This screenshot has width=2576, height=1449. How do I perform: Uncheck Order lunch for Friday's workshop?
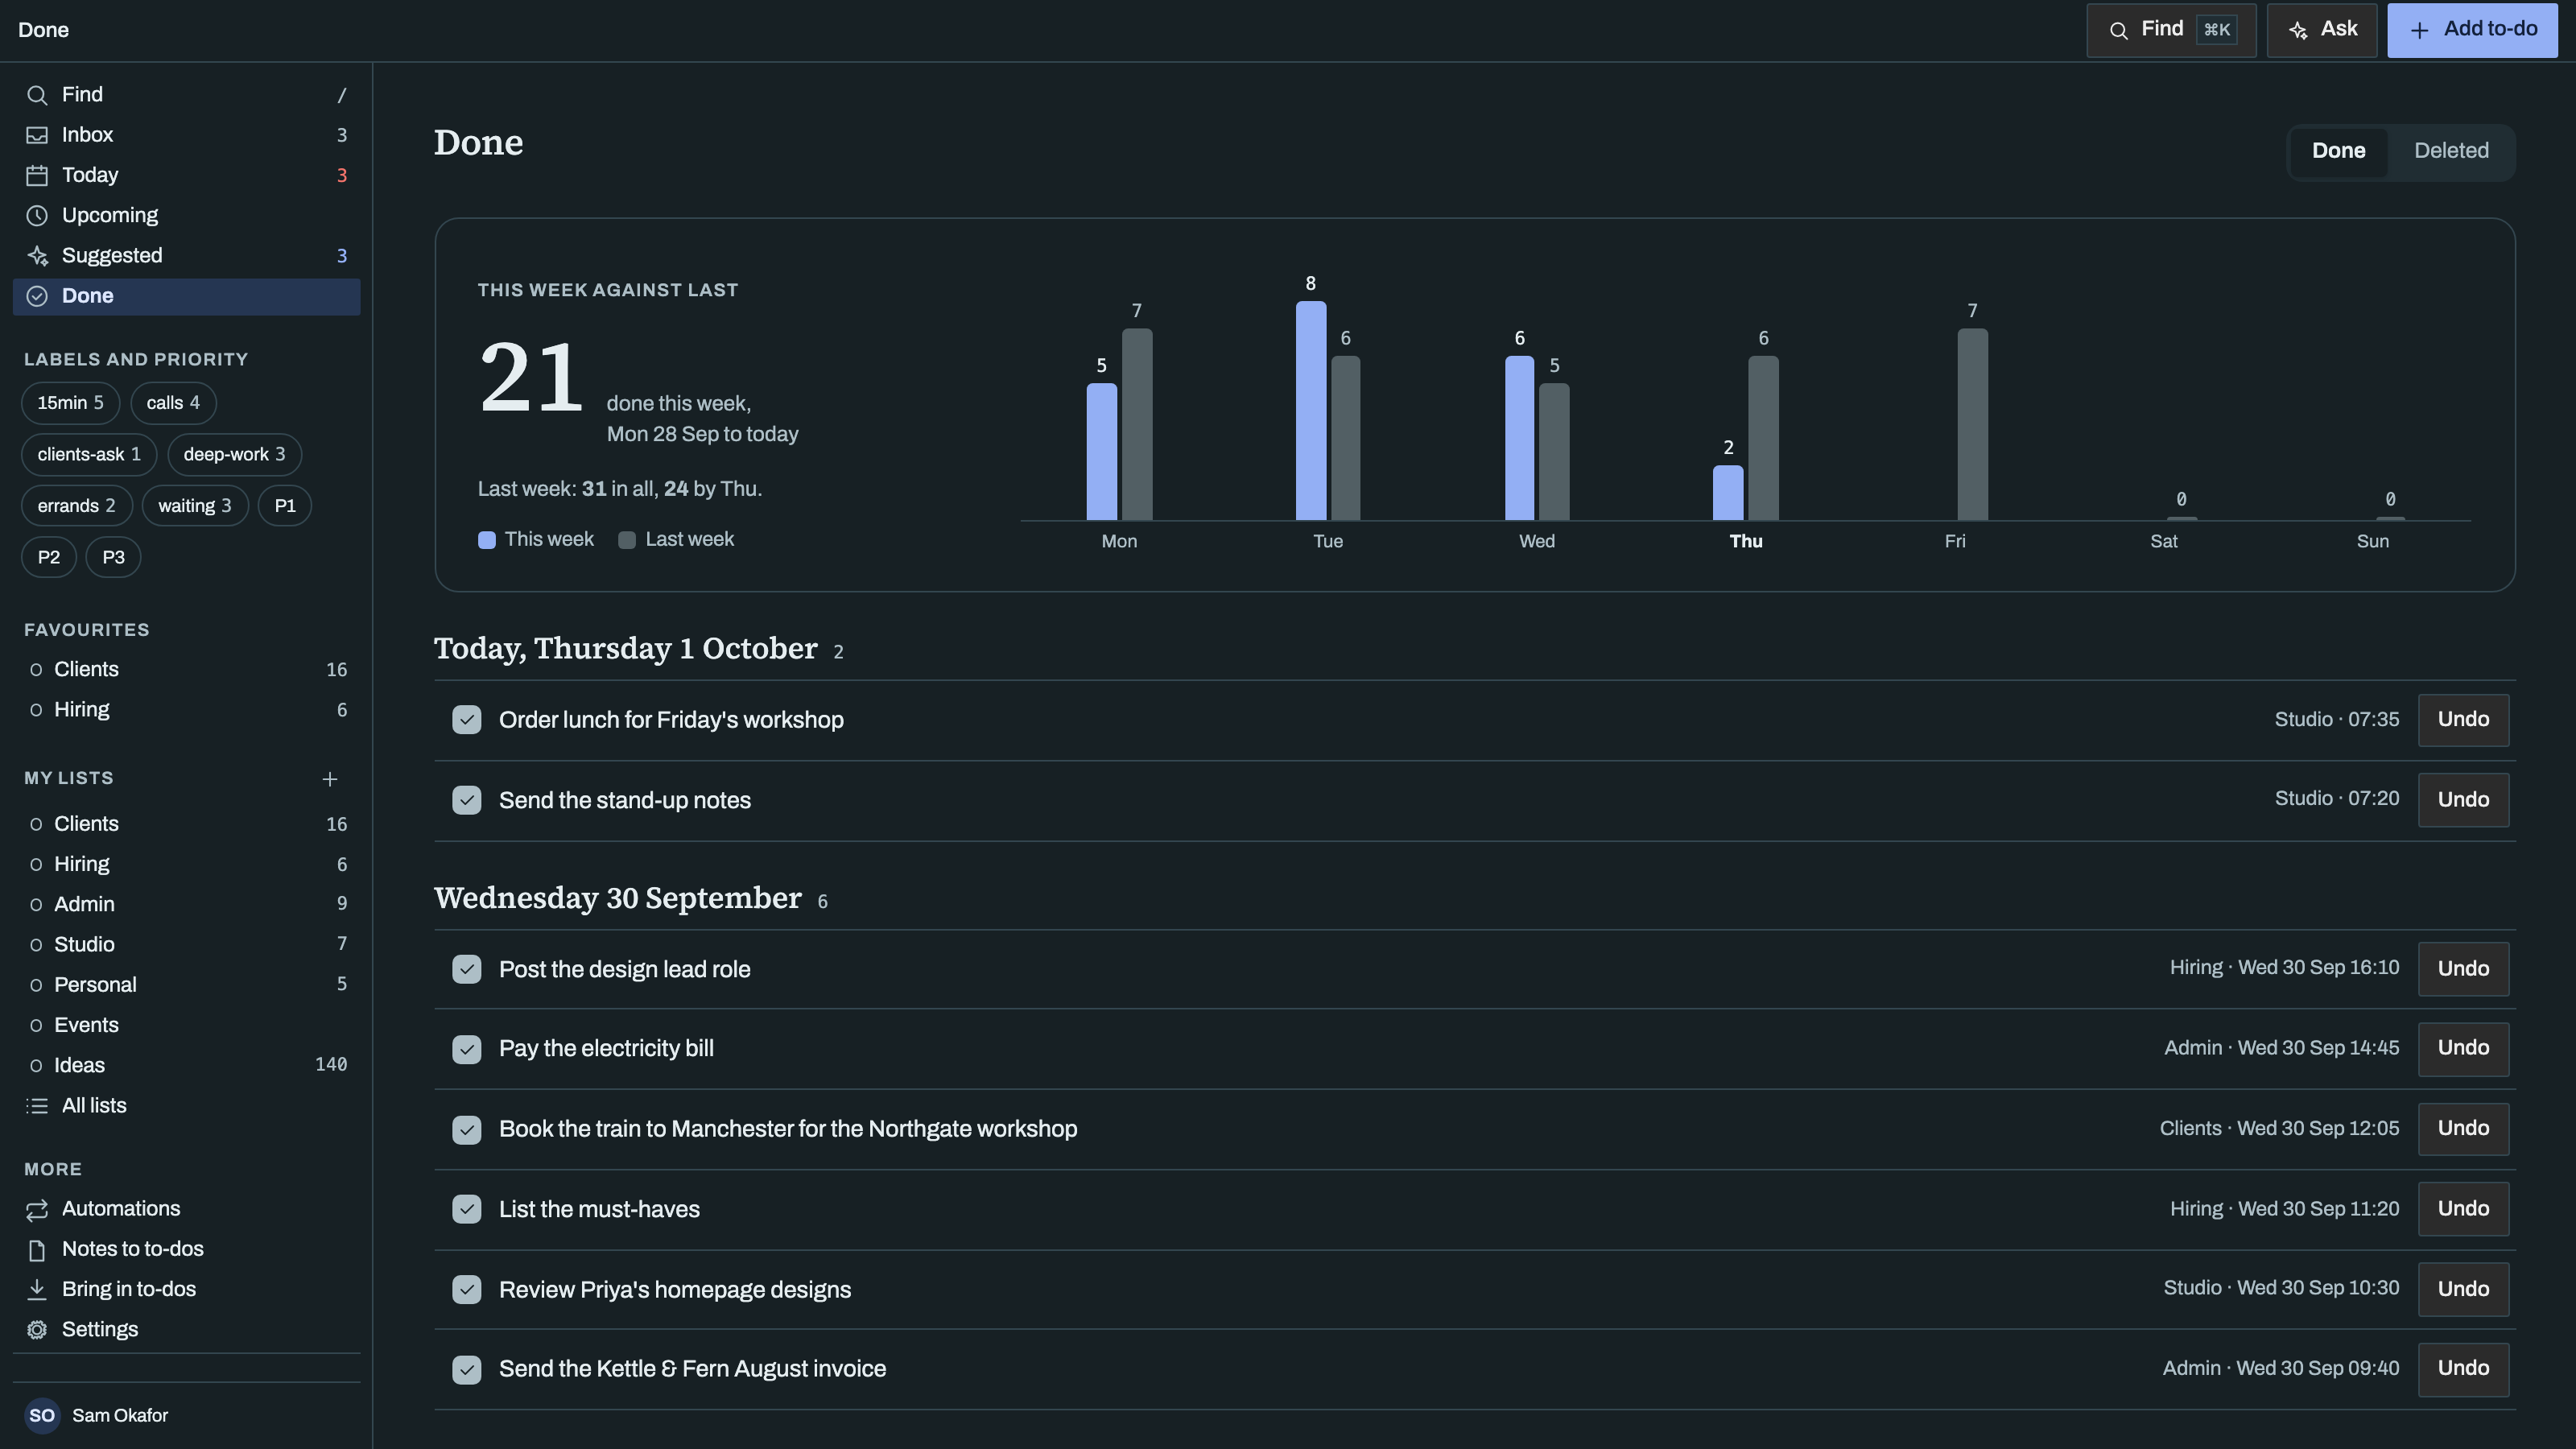467,720
